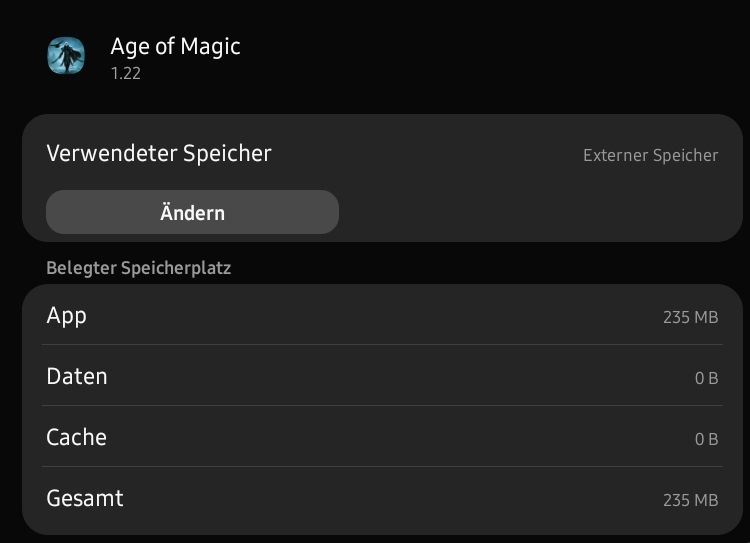Click the Belegter Speicherplatz section header

tap(139, 268)
